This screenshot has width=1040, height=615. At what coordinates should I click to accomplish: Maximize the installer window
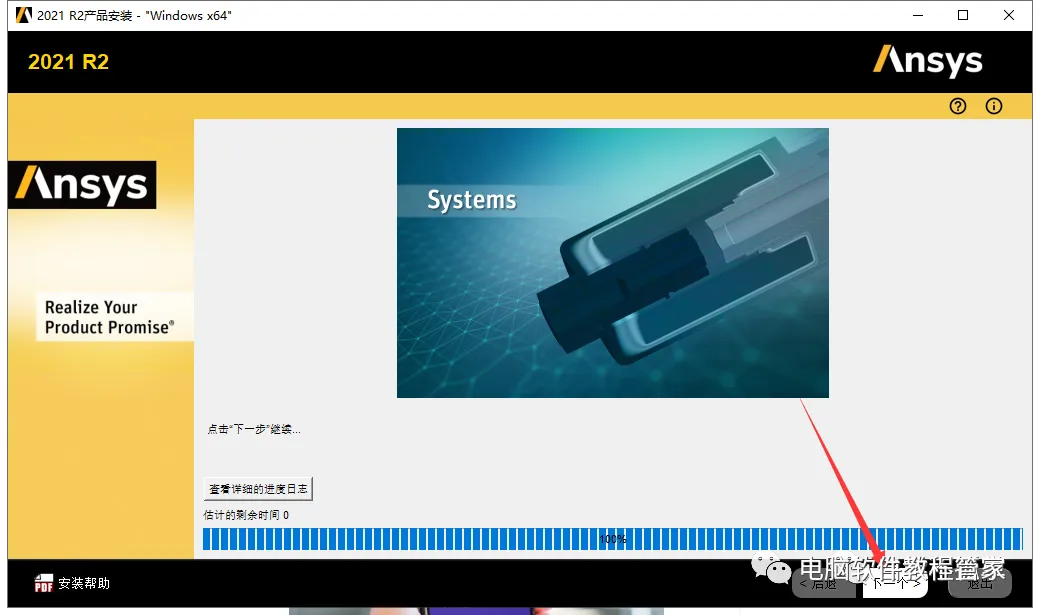pos(963,15)
